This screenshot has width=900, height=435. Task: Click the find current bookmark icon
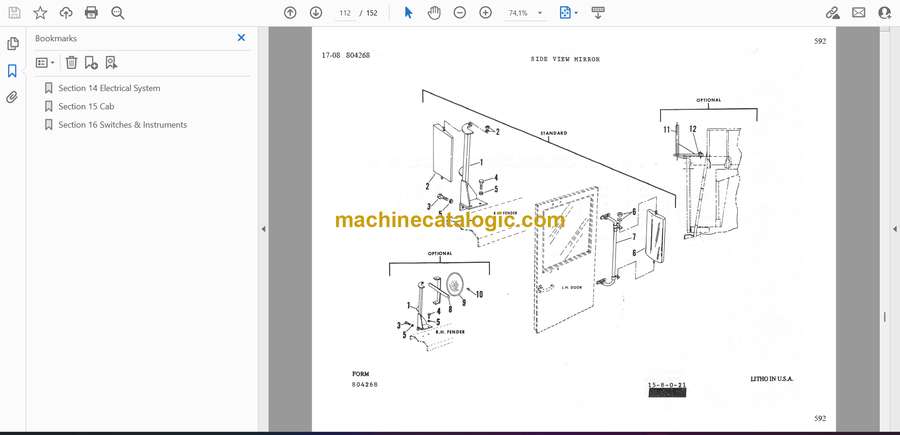tap(111, 63)
